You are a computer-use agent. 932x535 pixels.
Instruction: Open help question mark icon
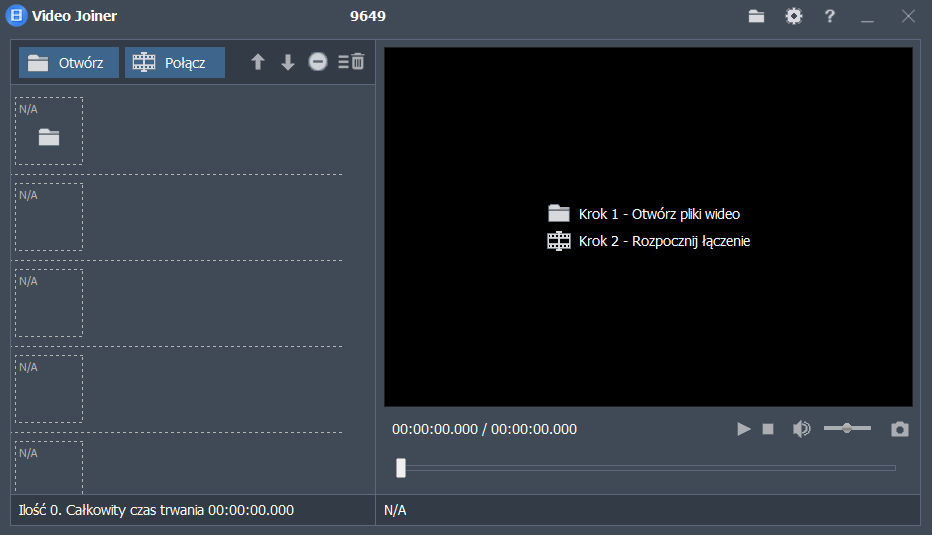pos(830,16)
